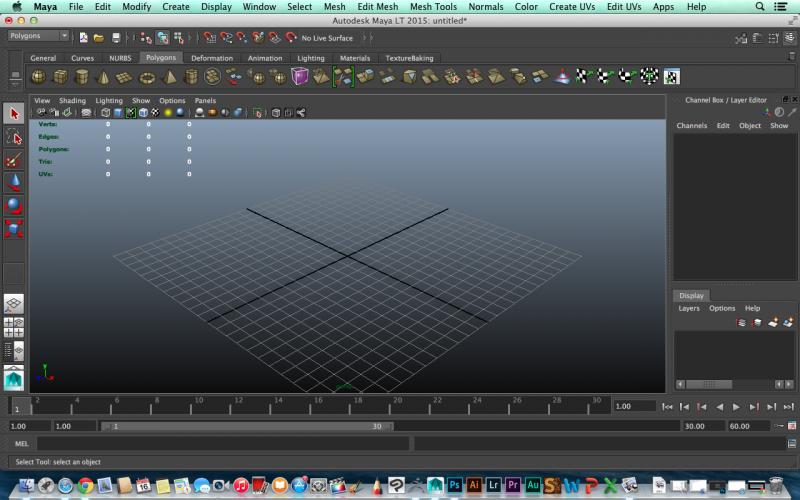Click the polygon torus shelf icon

tap(146, 77)
